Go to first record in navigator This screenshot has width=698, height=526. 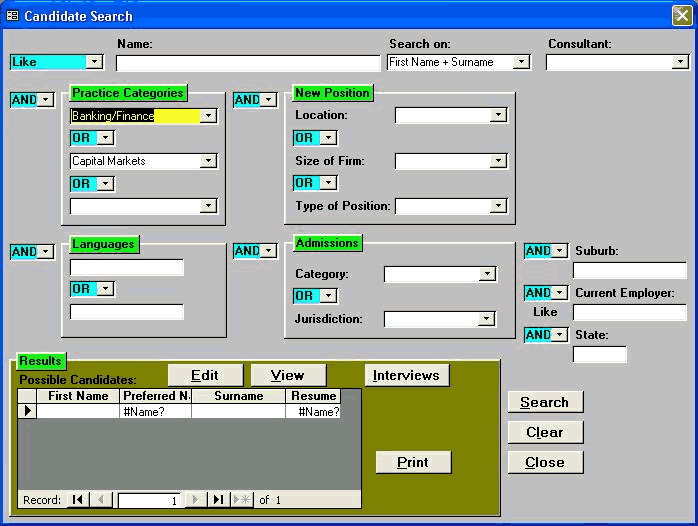76,500
